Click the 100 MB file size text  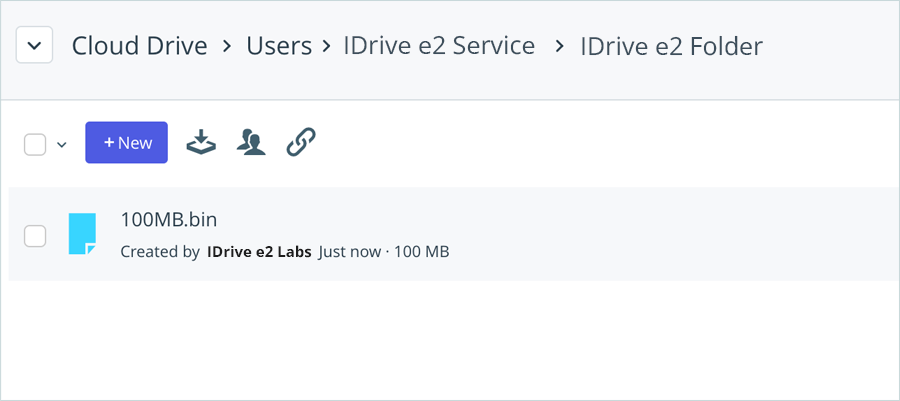[421, 252]
